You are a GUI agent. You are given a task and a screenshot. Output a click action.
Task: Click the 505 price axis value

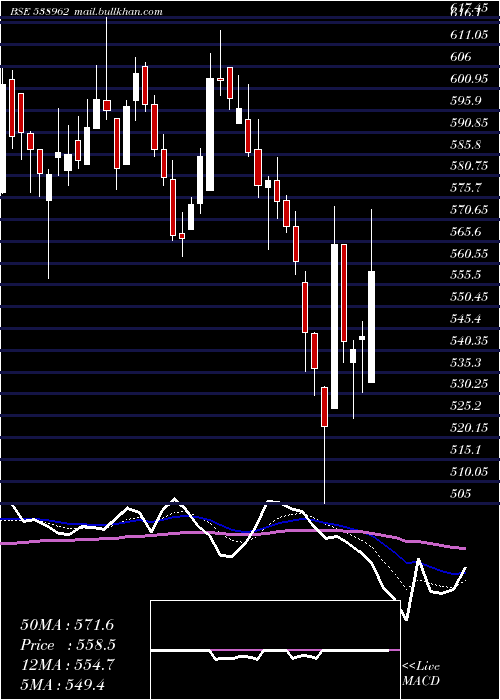tap(461, 493)
